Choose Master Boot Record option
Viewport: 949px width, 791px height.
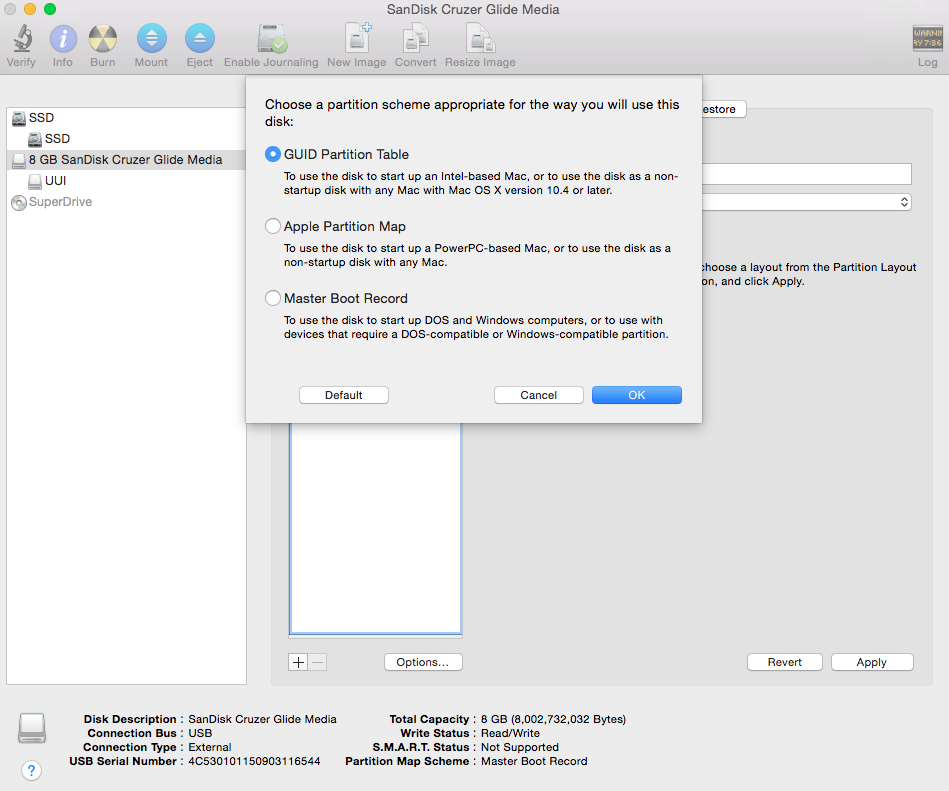273,298
